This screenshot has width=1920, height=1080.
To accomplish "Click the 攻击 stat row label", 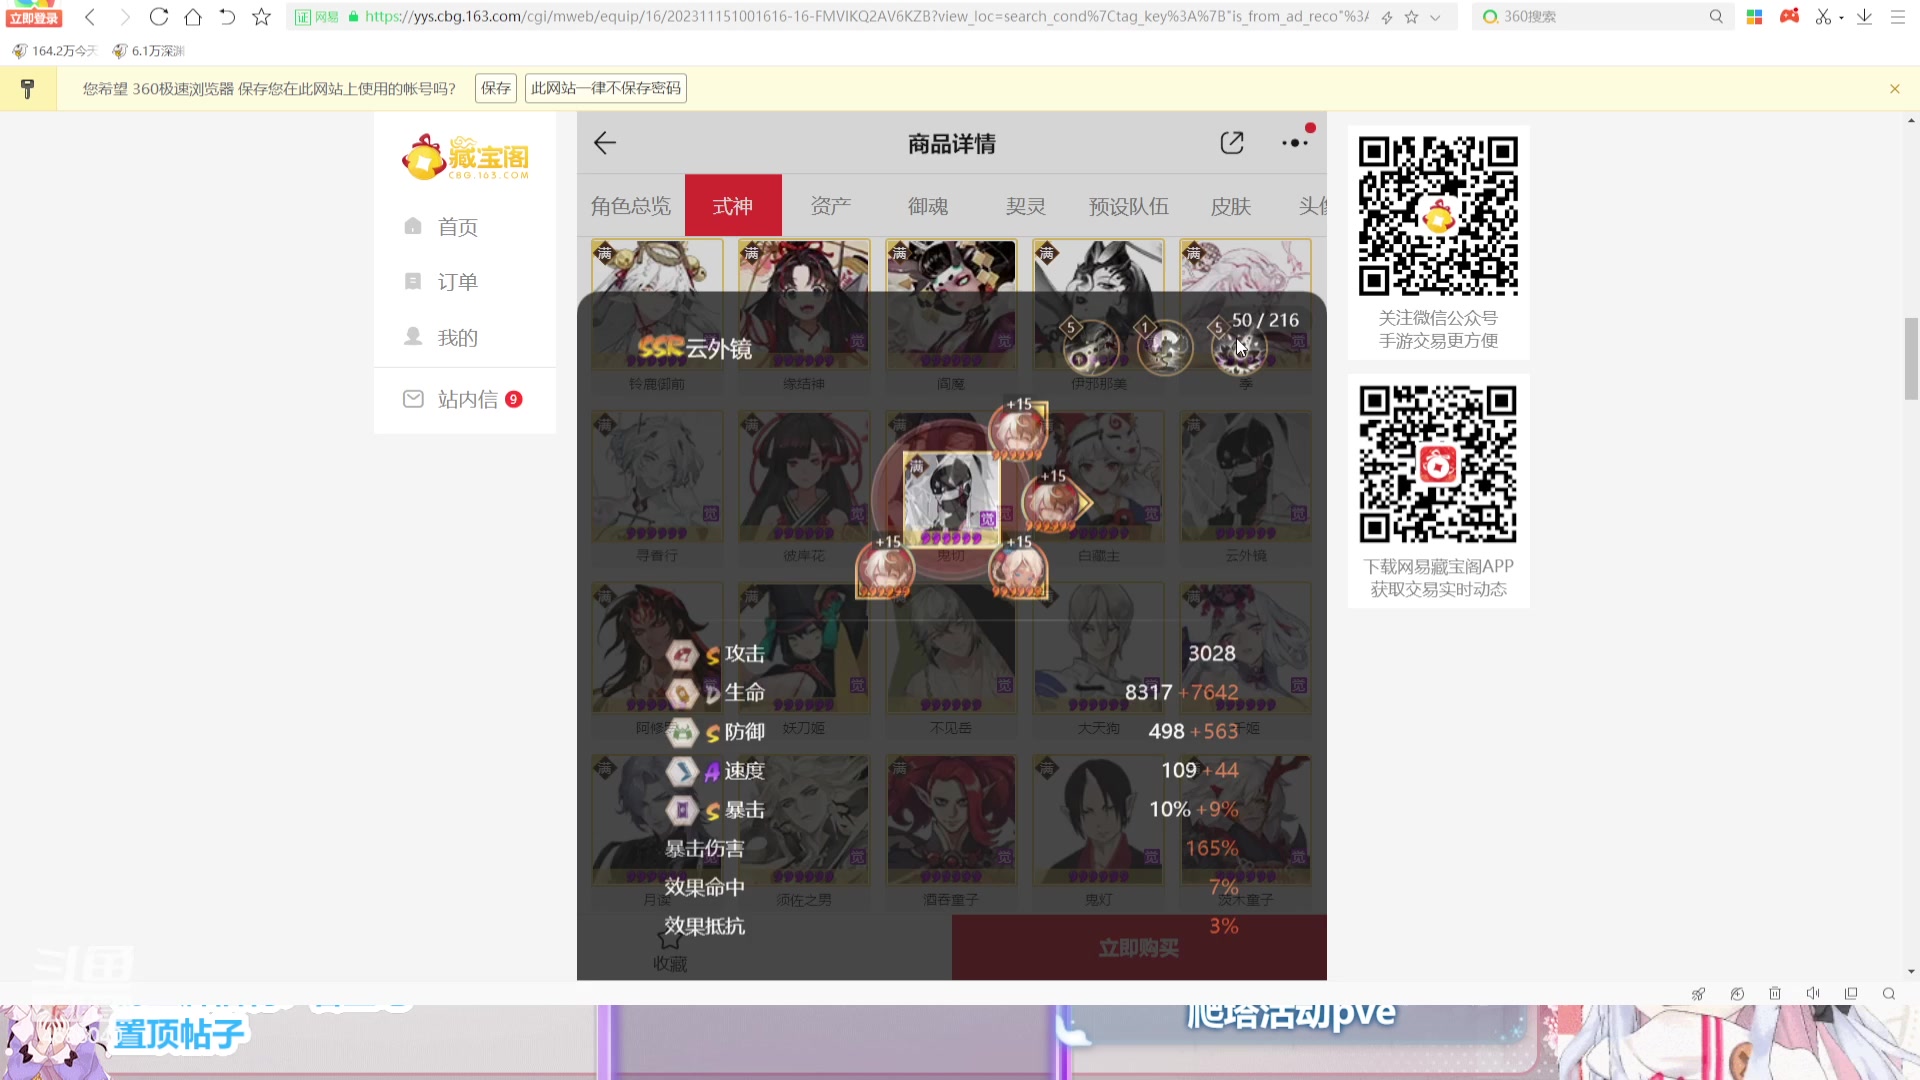I will [745, 654].
